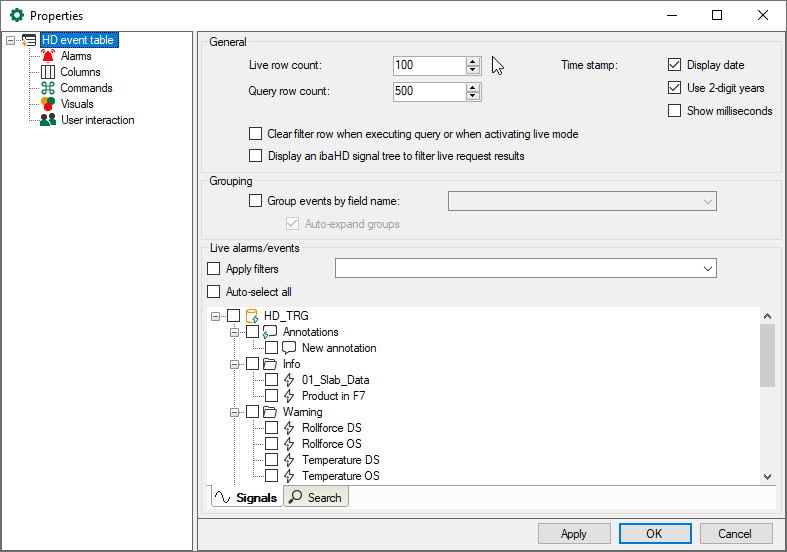This screenshot has height=552, width=787.
Task: Click the Info folder icon
Action: (271, 364)
